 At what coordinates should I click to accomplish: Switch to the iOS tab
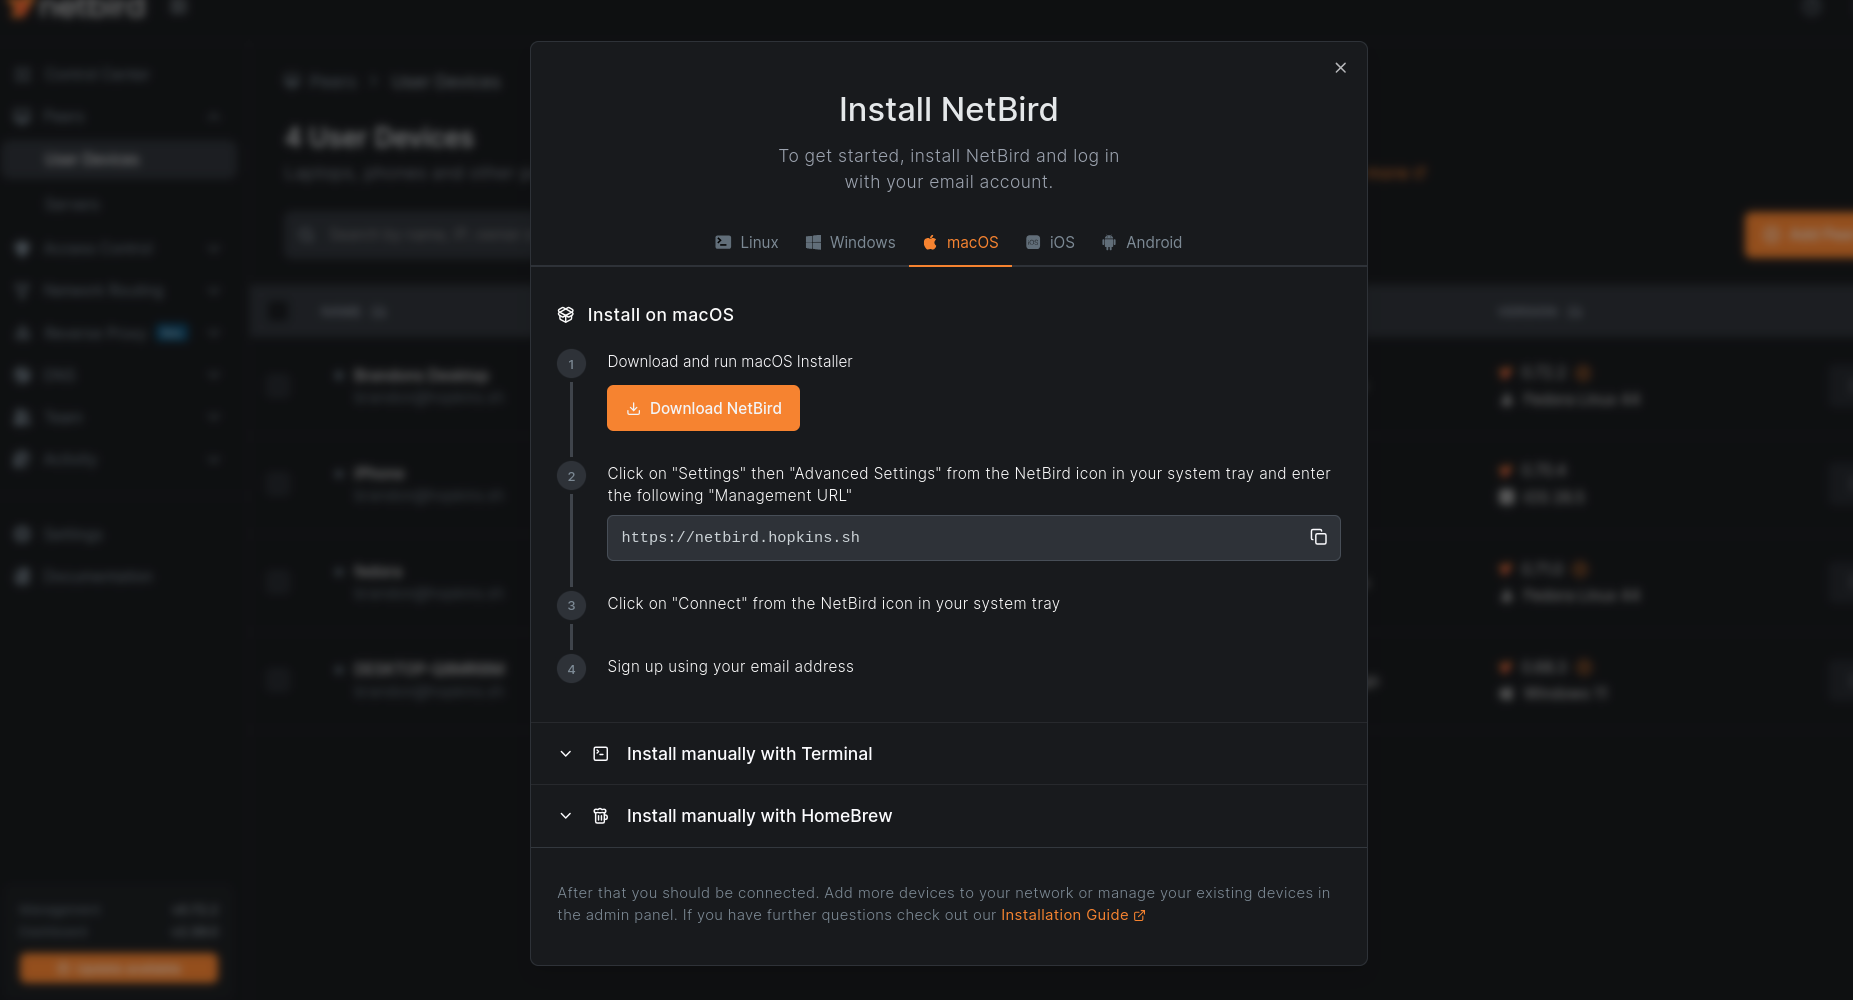1050,242
